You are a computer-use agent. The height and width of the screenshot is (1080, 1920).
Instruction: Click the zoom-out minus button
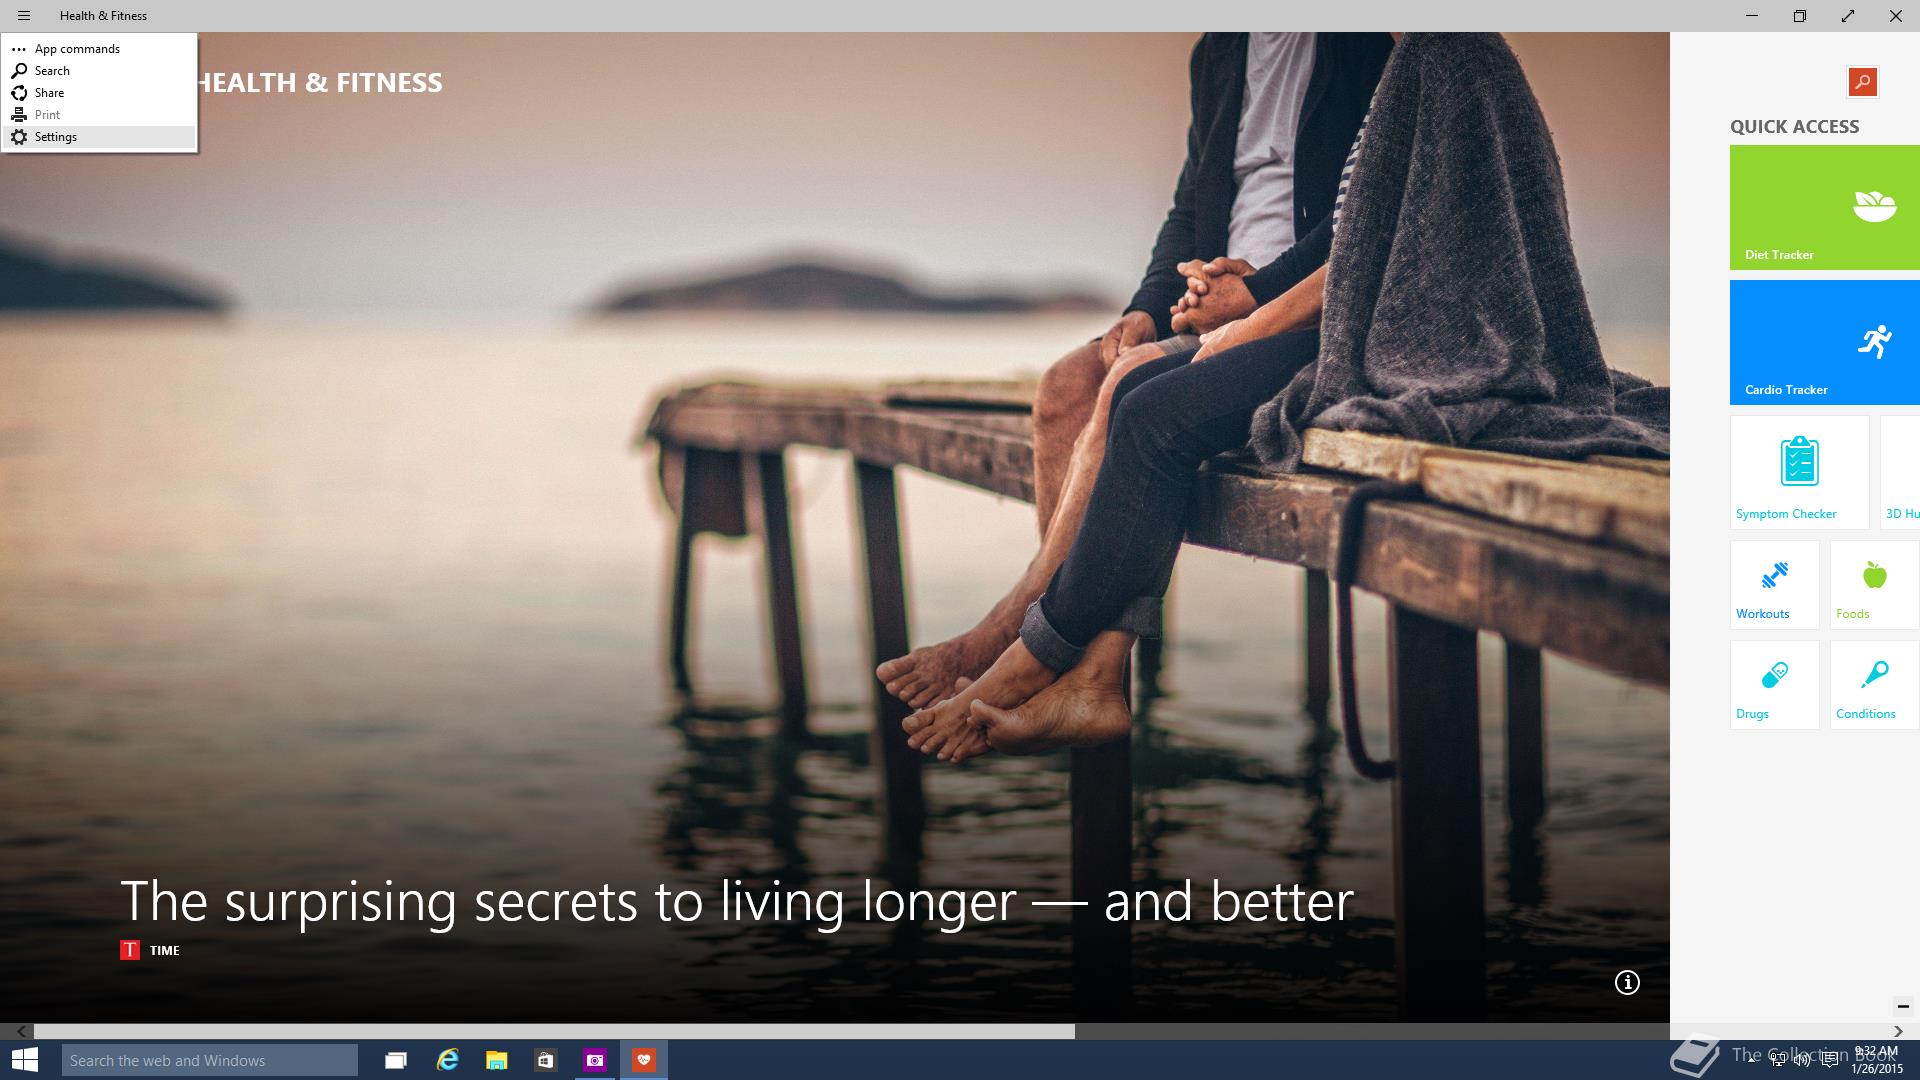tap(1903, 1006)
